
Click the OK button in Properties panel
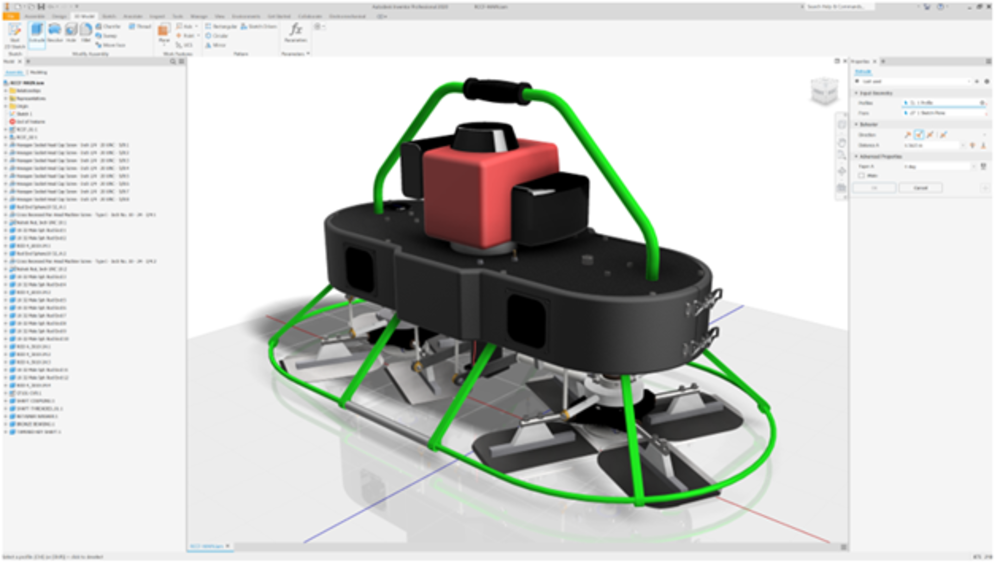tap(874, 188)
